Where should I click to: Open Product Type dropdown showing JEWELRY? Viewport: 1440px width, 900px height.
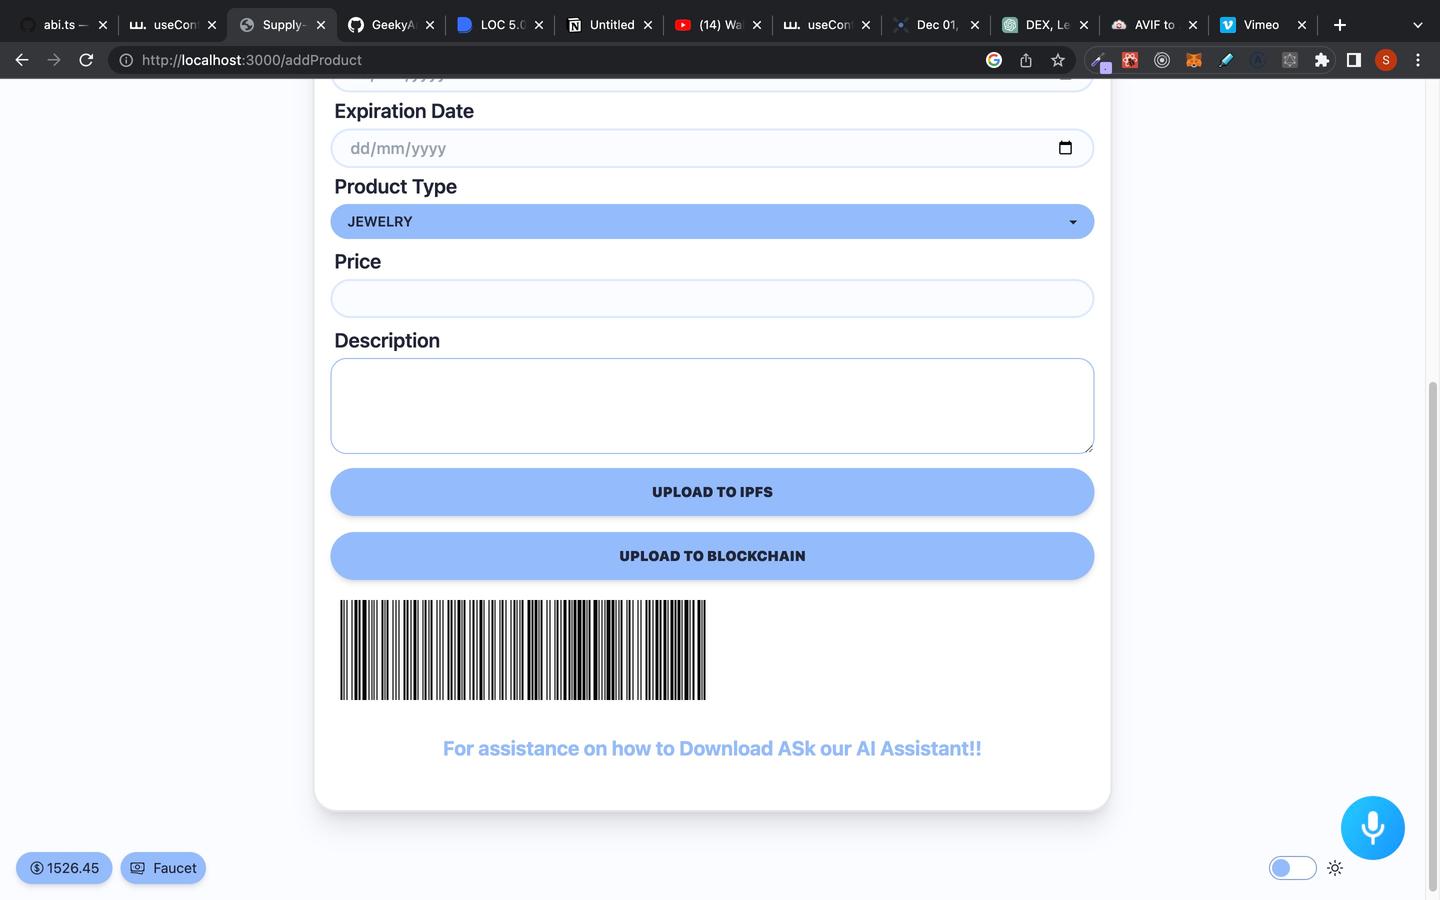pos(712,221)
